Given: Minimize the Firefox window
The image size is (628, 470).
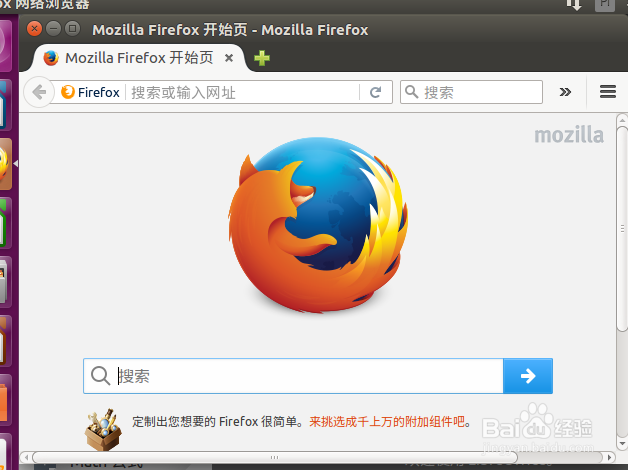Looking at the screenshot, I should (53, 29).
